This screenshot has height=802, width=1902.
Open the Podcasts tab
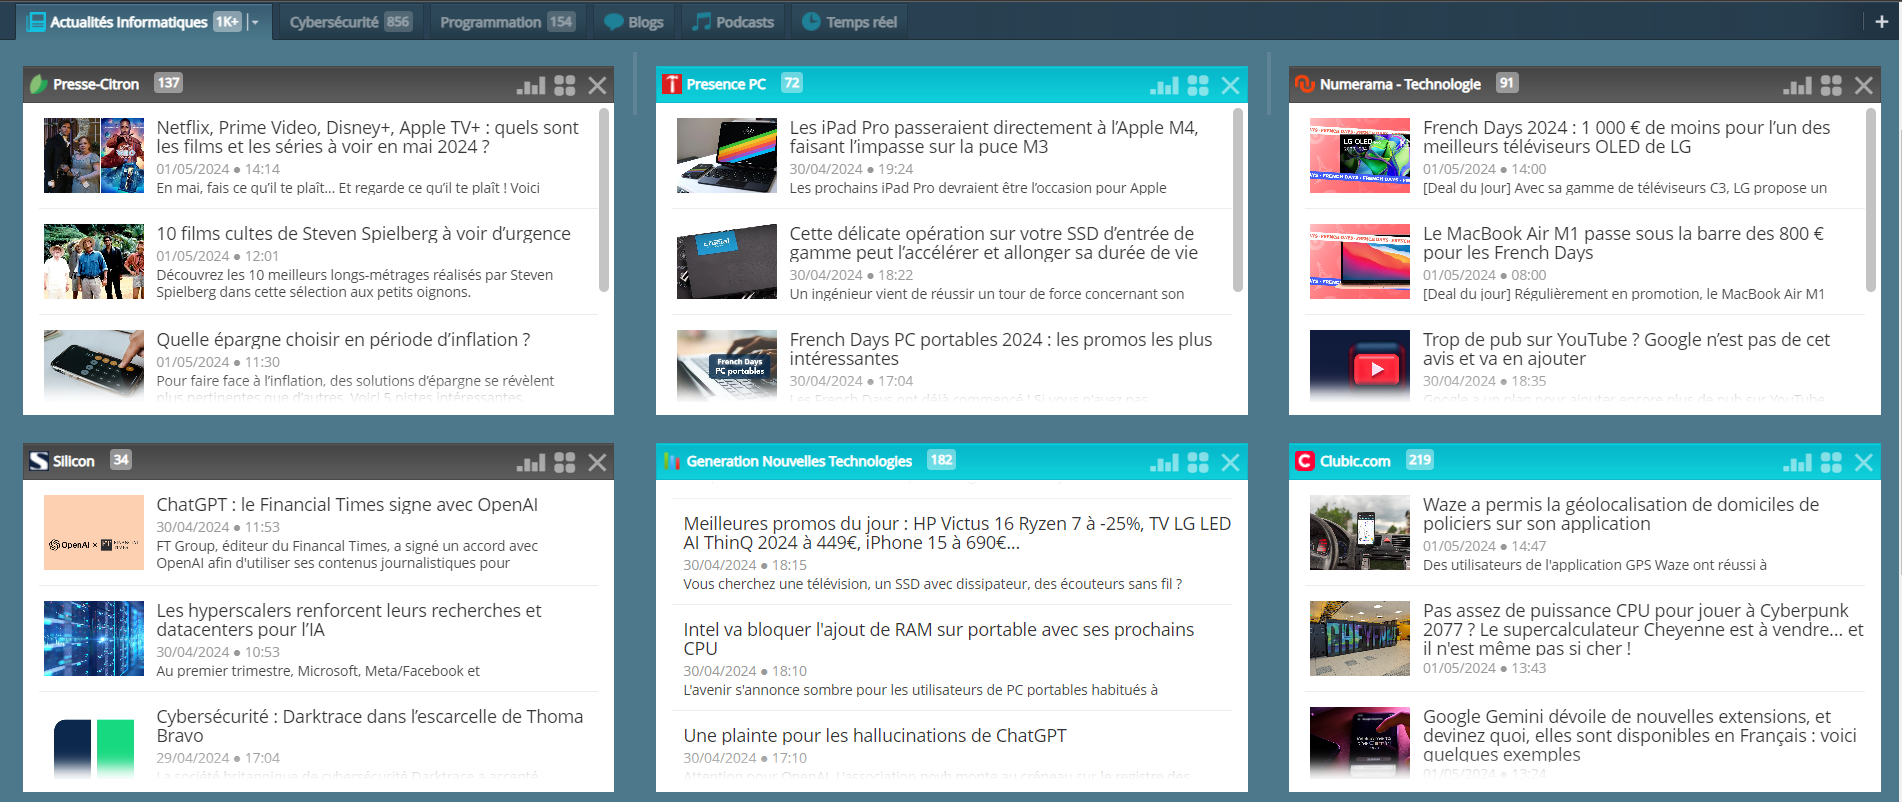point(734,22)
